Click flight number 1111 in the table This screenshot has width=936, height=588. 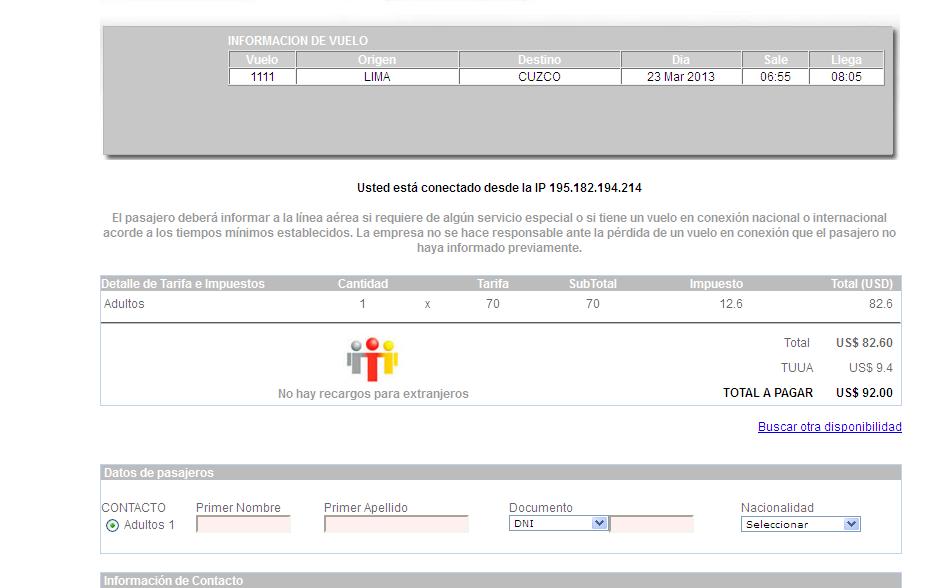click(263, 77)
